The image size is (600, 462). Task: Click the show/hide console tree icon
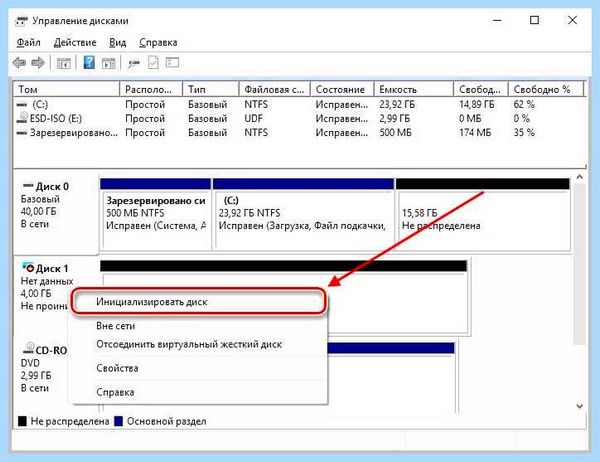point(64,63)
